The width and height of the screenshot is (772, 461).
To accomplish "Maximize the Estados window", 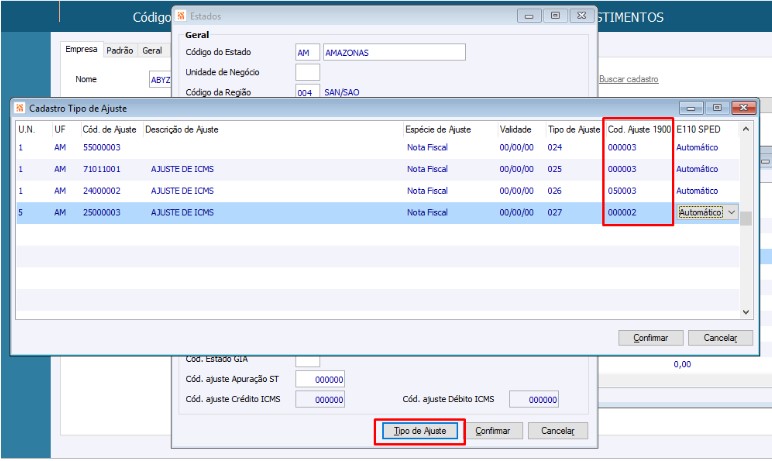I will click(555, 16).
